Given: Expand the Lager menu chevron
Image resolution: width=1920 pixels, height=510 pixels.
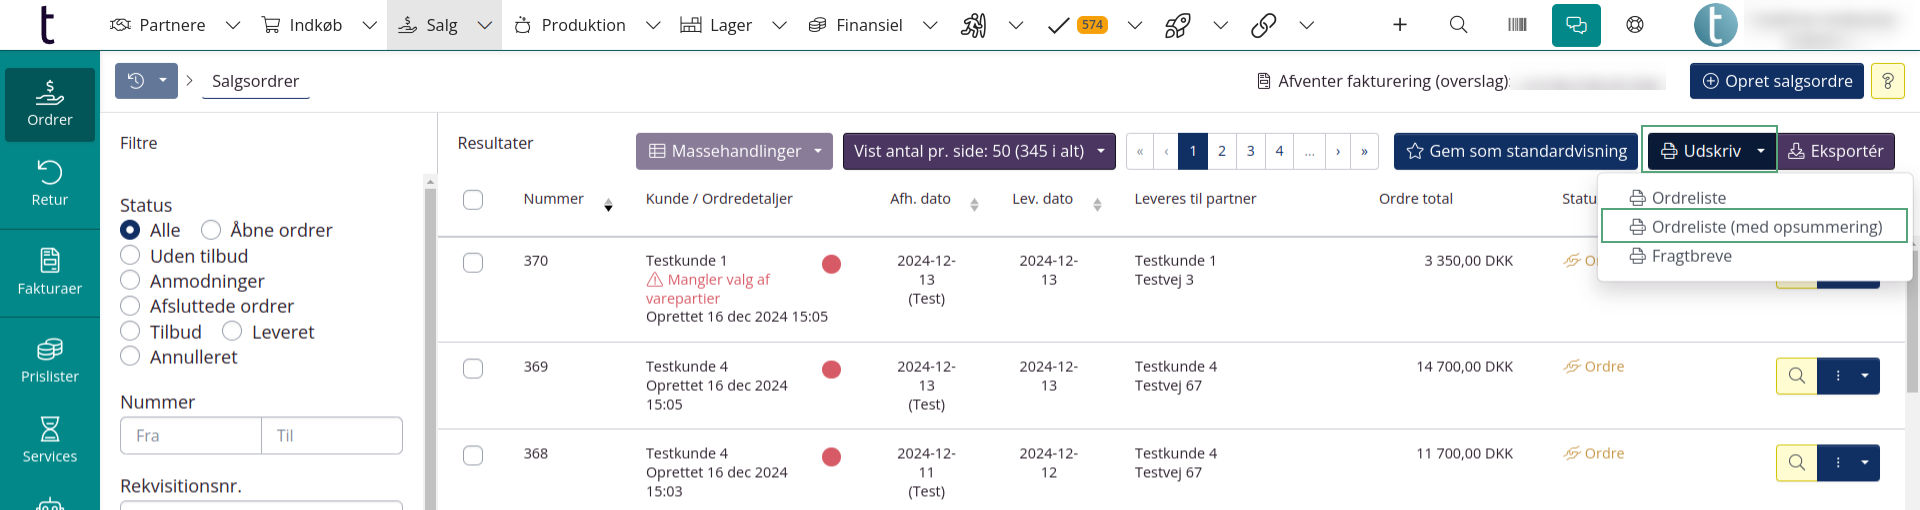Looking at the screenshot, I should point(780,25).
